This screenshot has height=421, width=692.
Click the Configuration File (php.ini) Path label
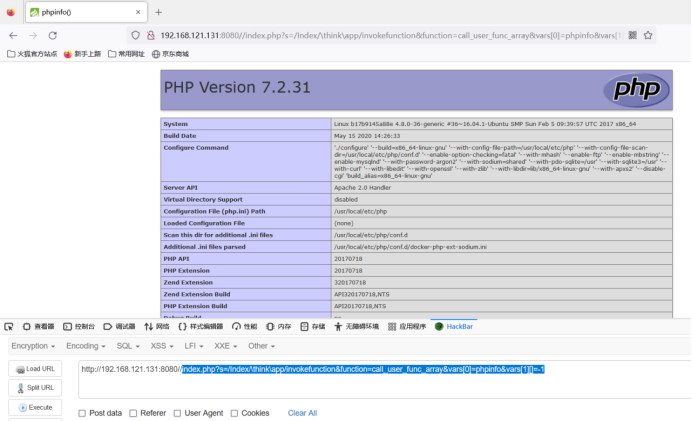[214, 211]
